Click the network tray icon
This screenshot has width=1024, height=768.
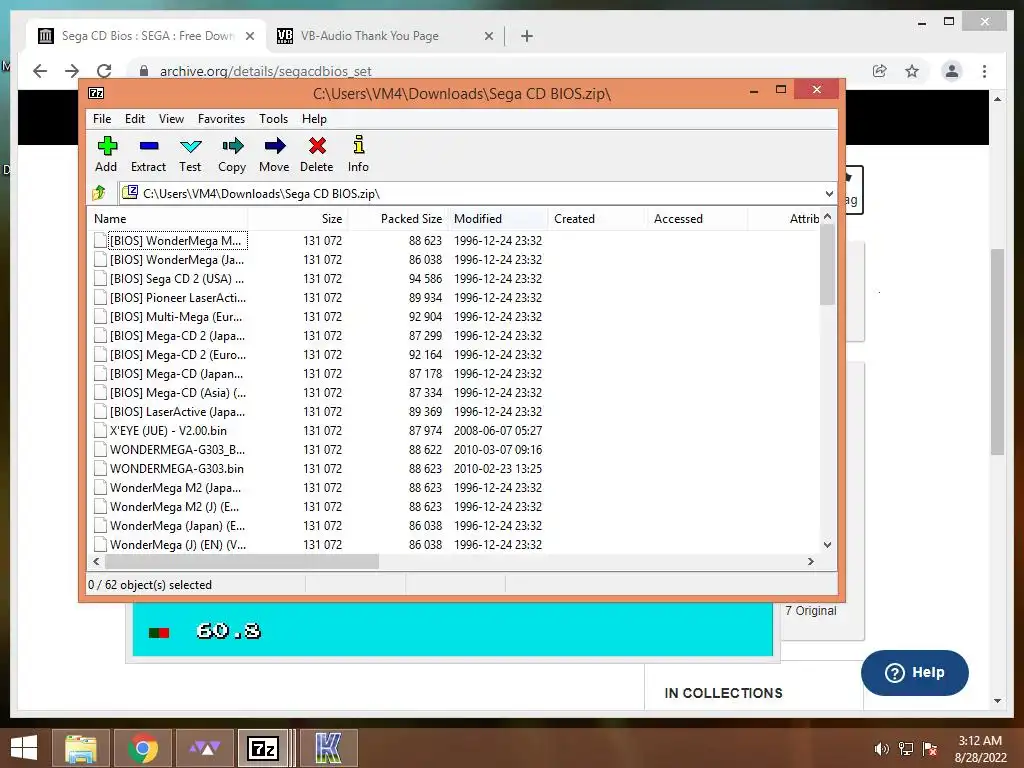pos(906,749)
